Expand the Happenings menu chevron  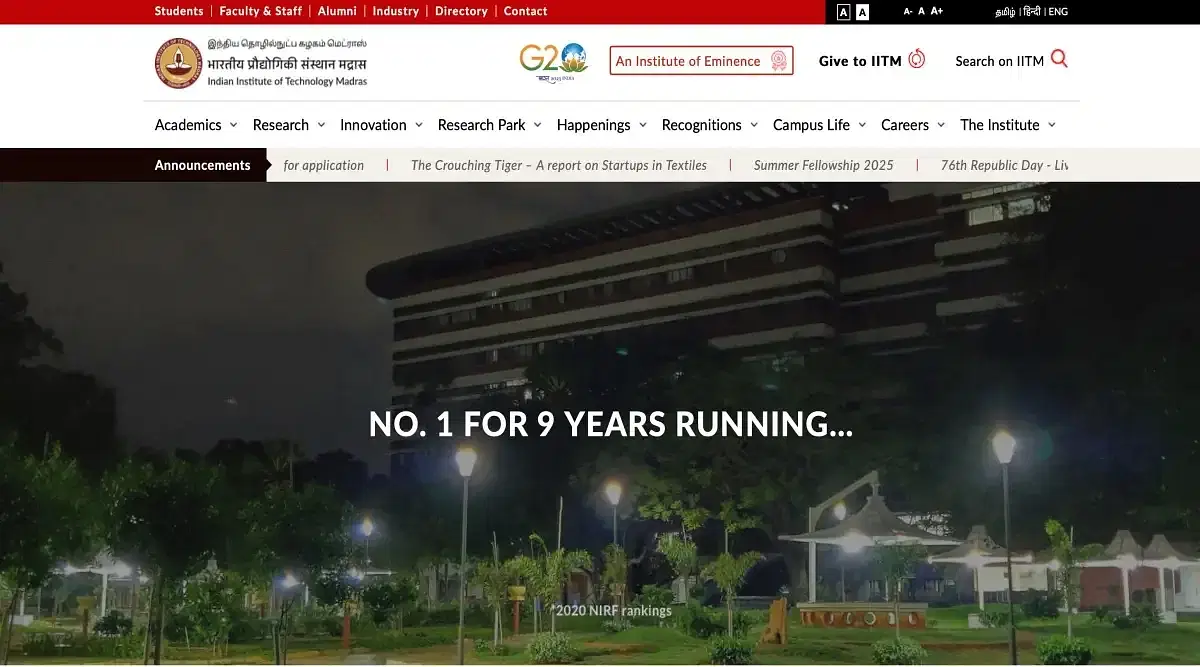coord(642,125)
